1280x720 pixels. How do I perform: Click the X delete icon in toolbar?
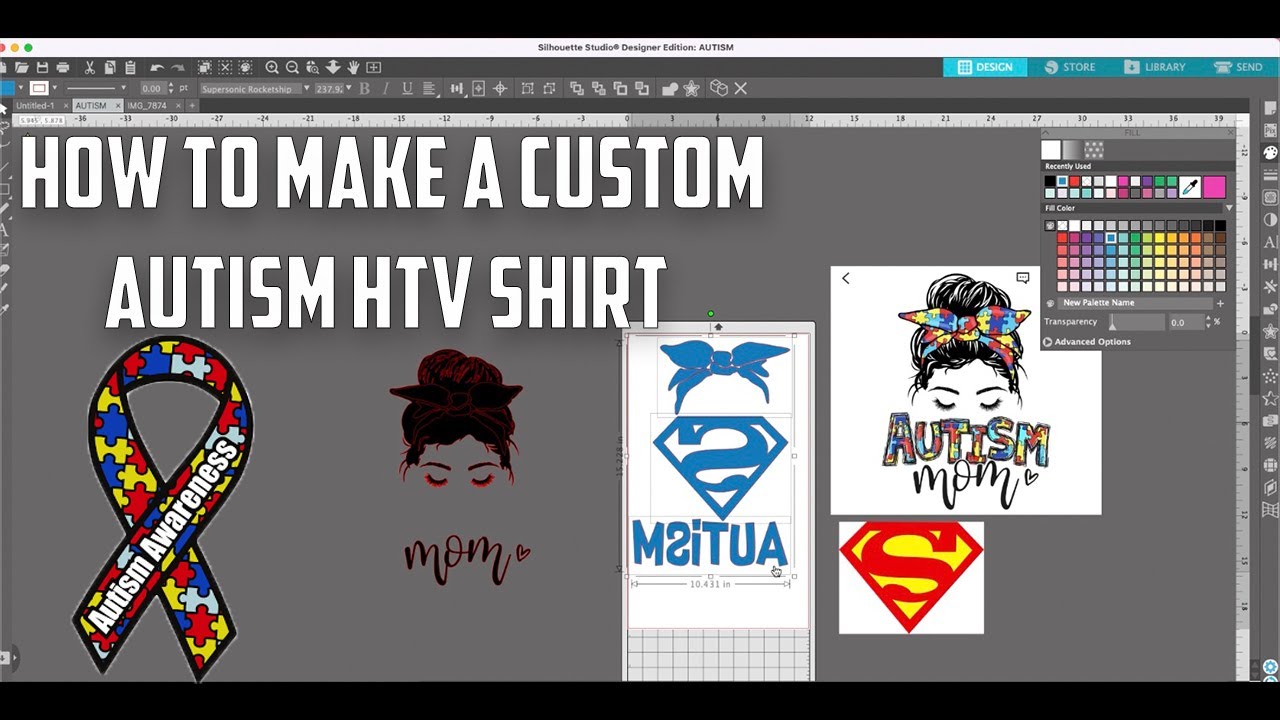point(740,88)
